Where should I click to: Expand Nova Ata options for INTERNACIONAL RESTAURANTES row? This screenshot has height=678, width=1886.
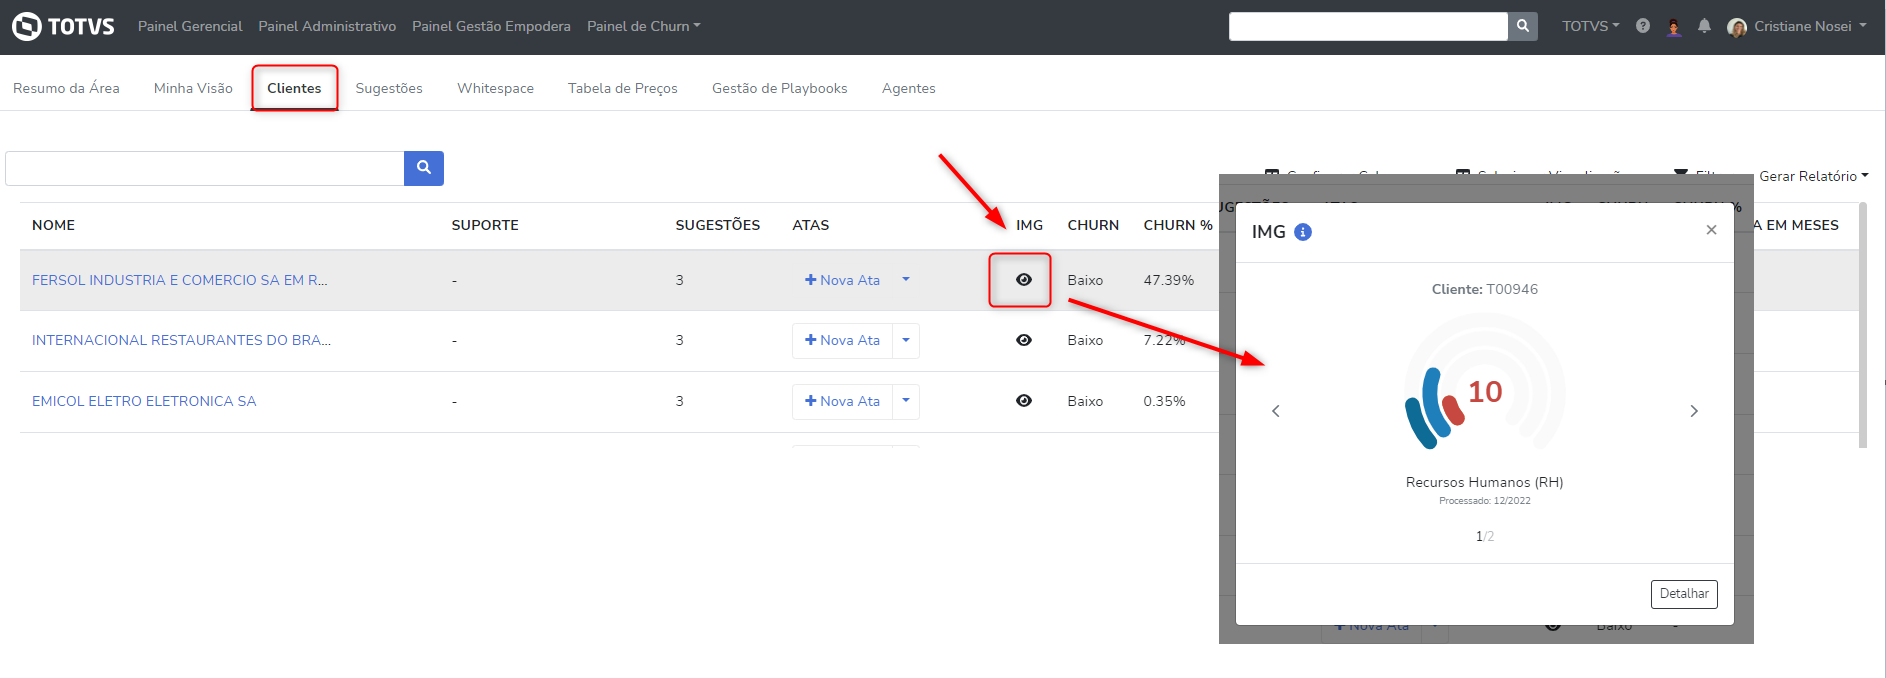[x=906, y=340]
